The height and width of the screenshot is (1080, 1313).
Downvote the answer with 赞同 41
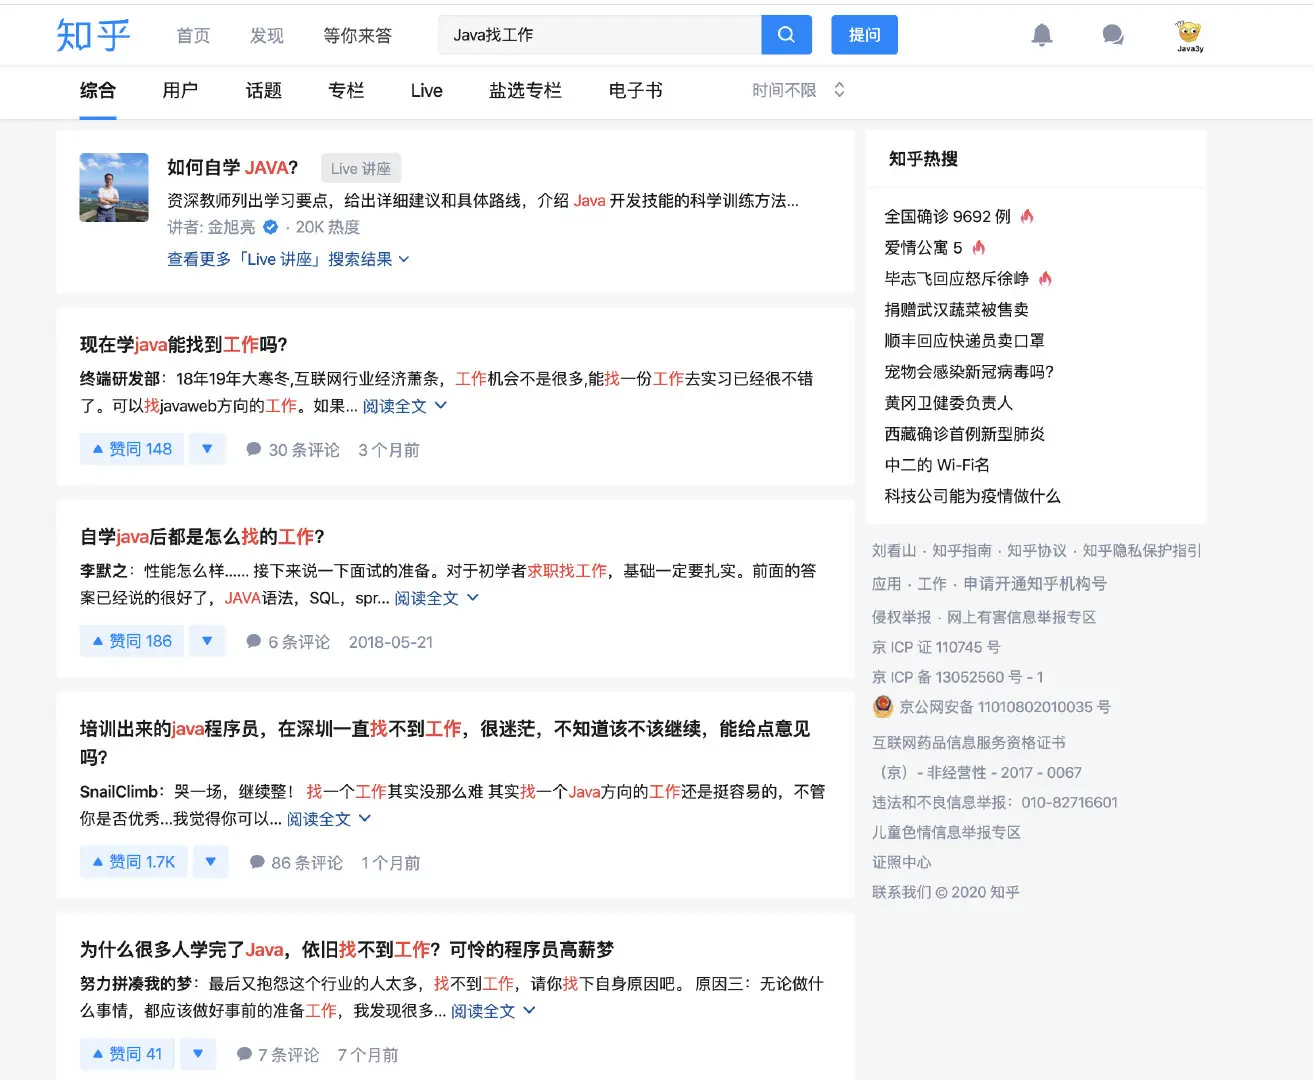[198, 1054]
